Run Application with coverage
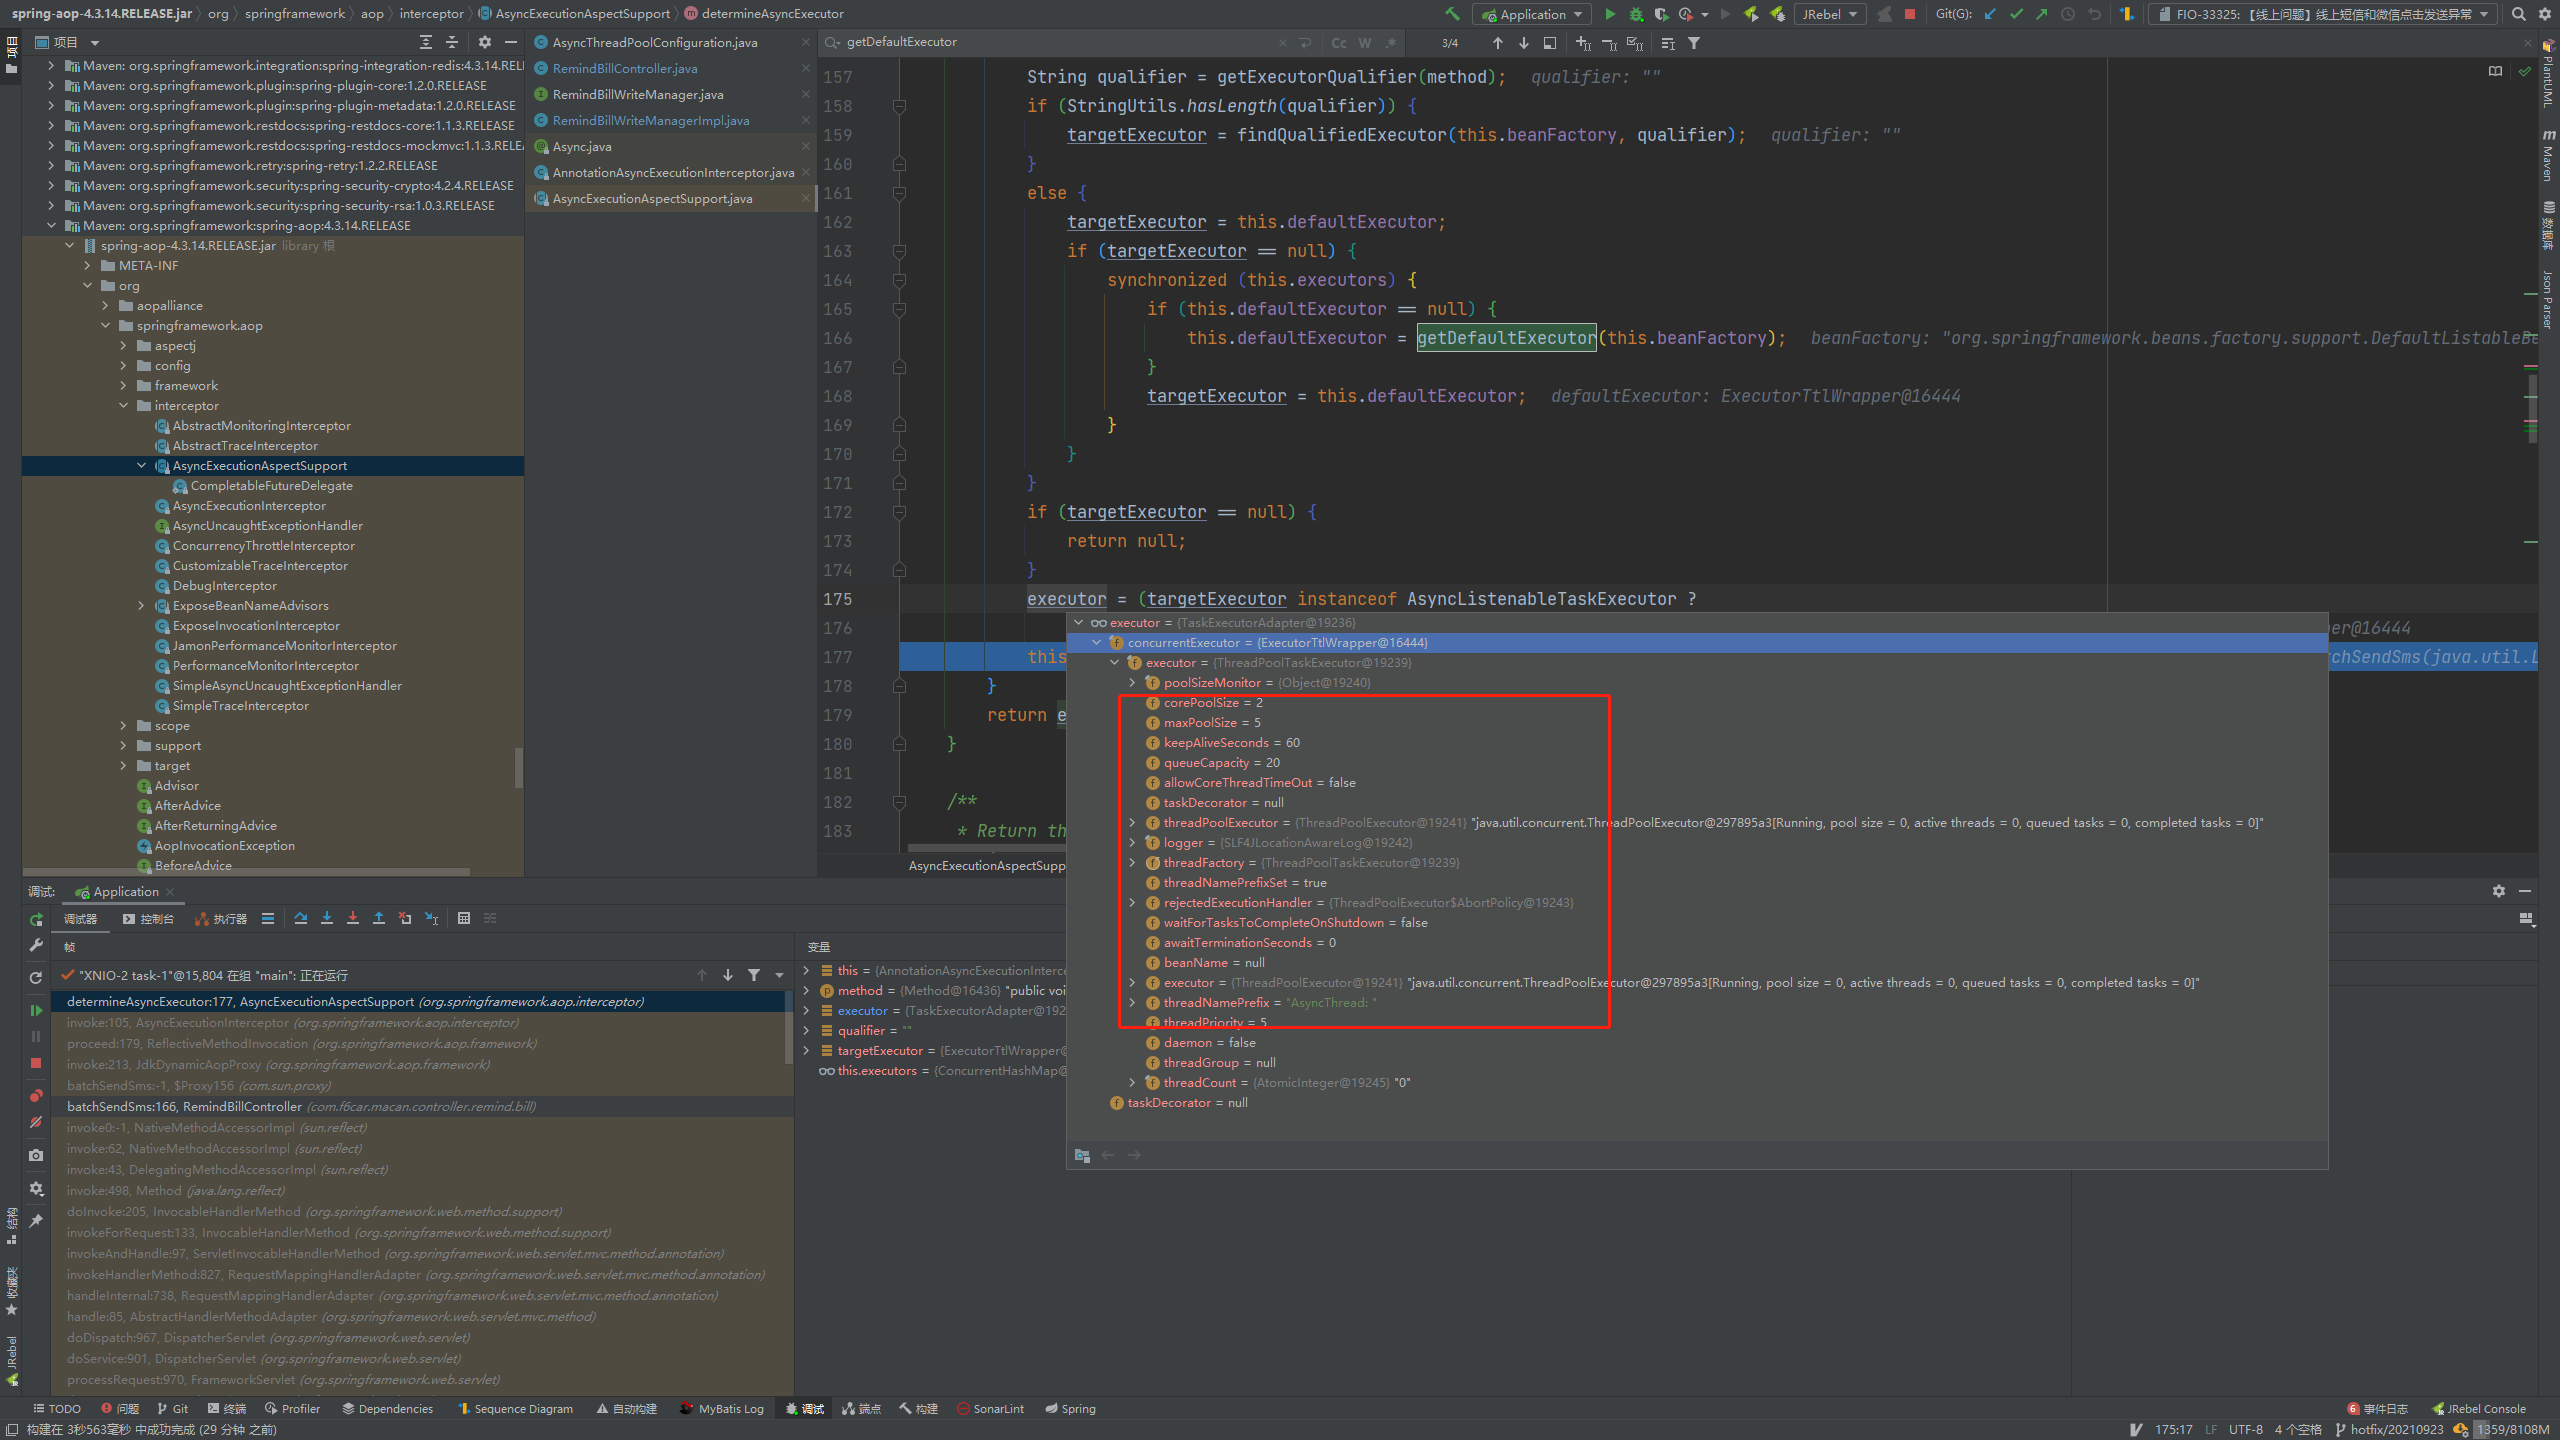The width and height of the screenshot is (2560, 1440). click(1661, 14)
